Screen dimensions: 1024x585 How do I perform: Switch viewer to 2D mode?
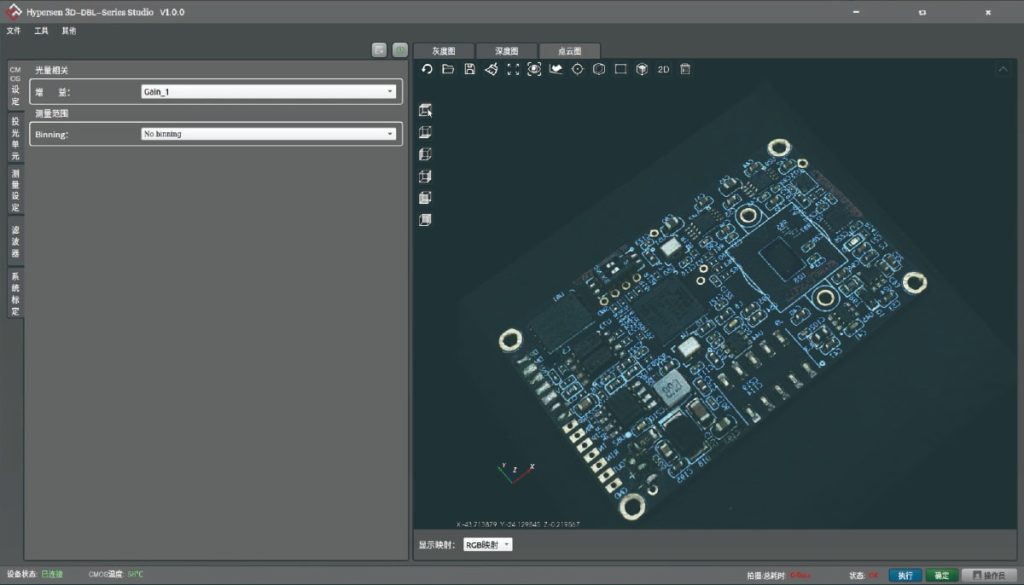point(663,70)
